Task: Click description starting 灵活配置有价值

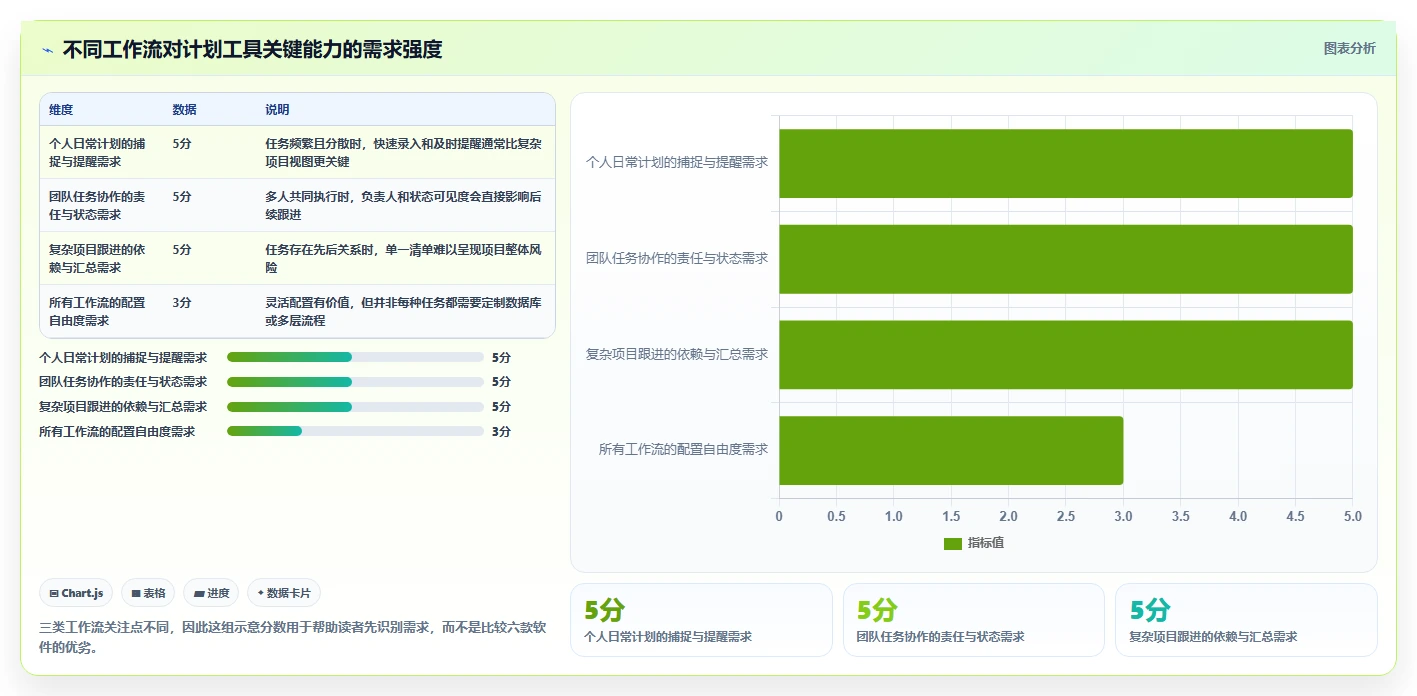Action: pyautogui.click(x=403, y=311)
